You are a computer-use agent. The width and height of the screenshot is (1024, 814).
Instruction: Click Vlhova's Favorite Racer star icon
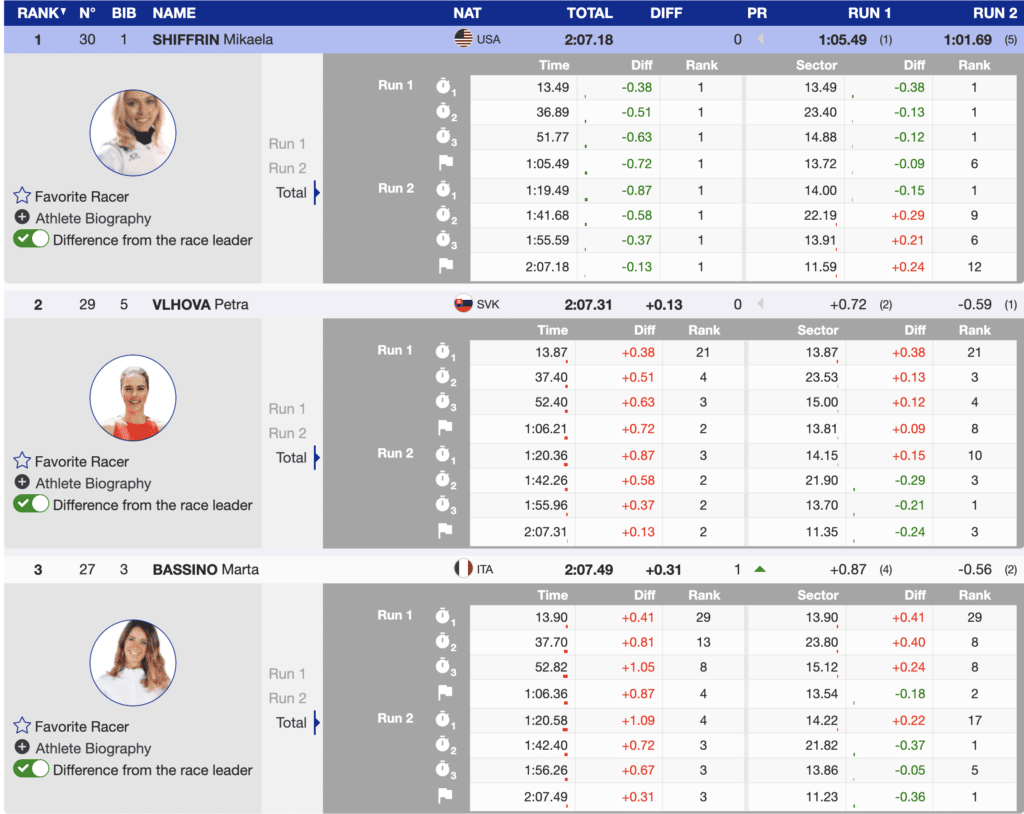22,461
